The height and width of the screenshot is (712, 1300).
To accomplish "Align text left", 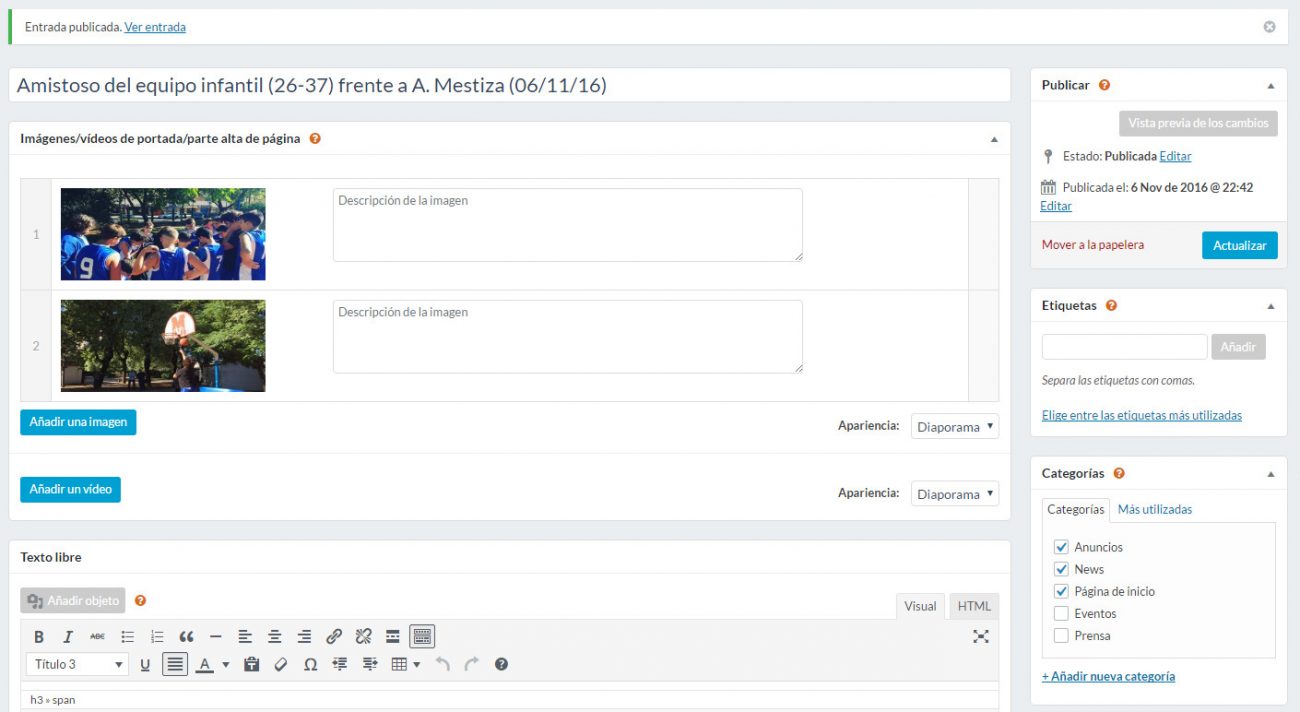I will coord(245,636).
